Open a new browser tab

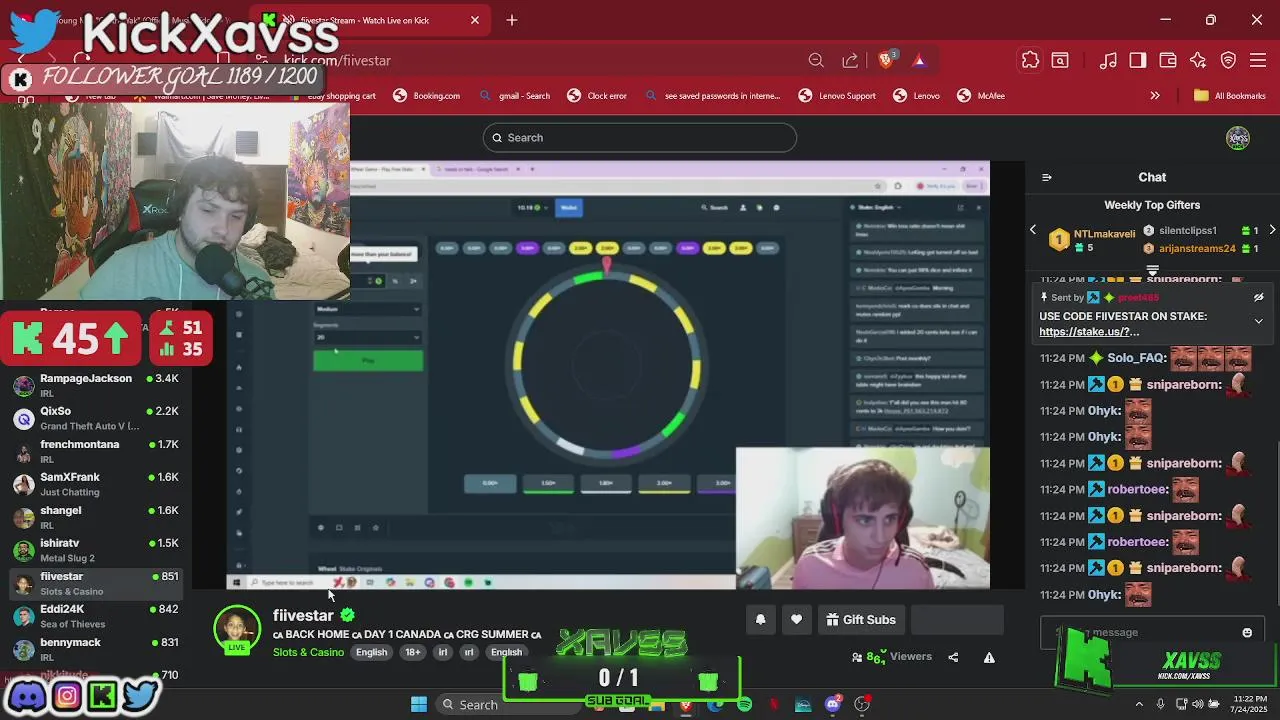pyautogui.click(x=512, y=20)
